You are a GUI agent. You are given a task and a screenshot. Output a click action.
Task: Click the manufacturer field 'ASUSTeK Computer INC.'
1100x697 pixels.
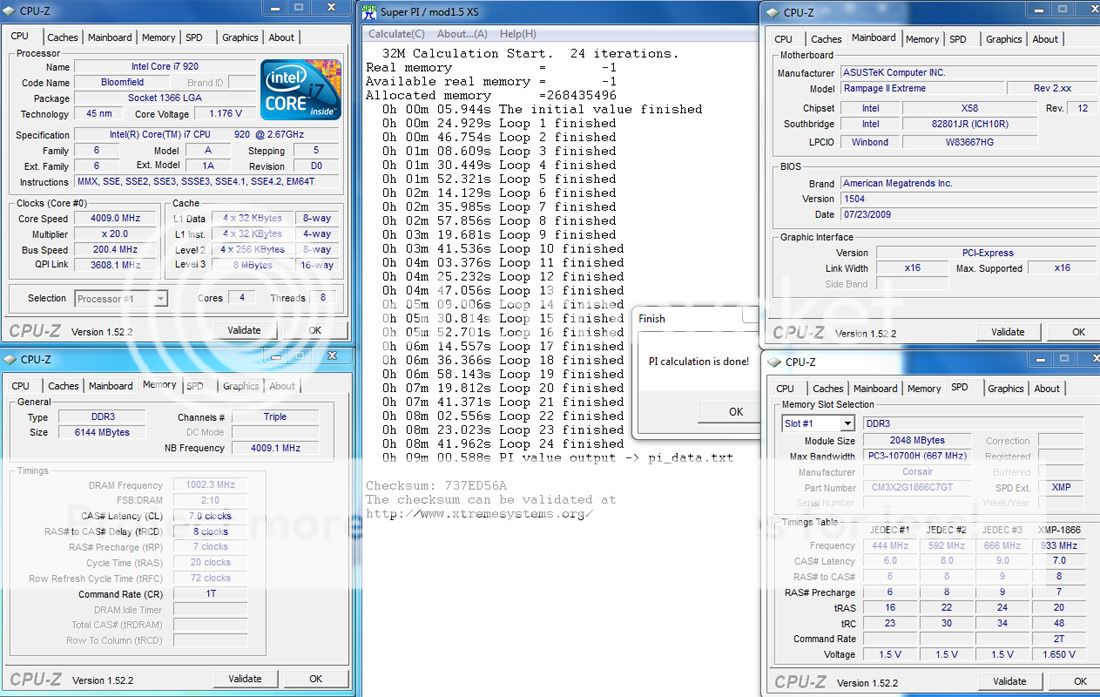(x=968, y=72)
